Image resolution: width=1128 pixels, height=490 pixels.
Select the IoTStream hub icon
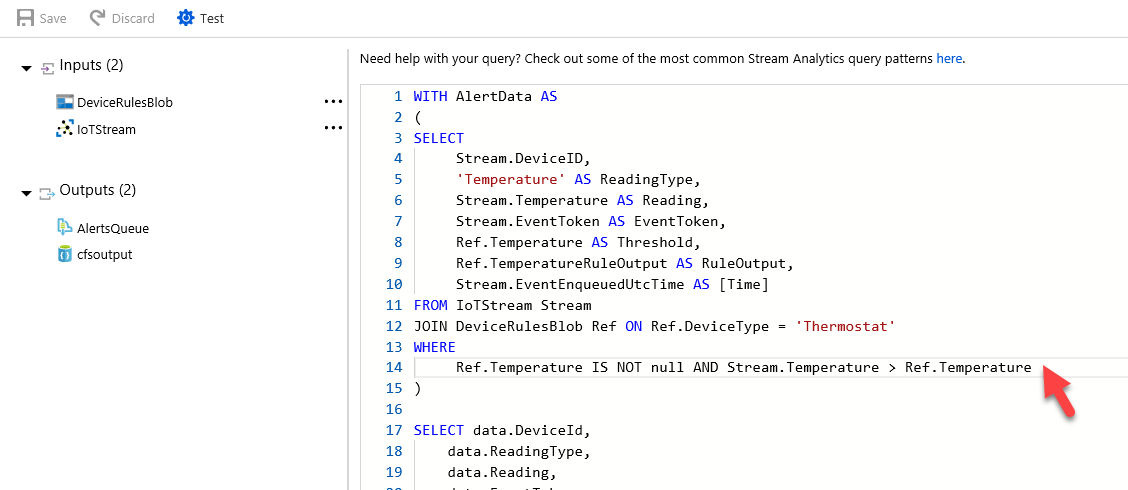click(65, 130)
